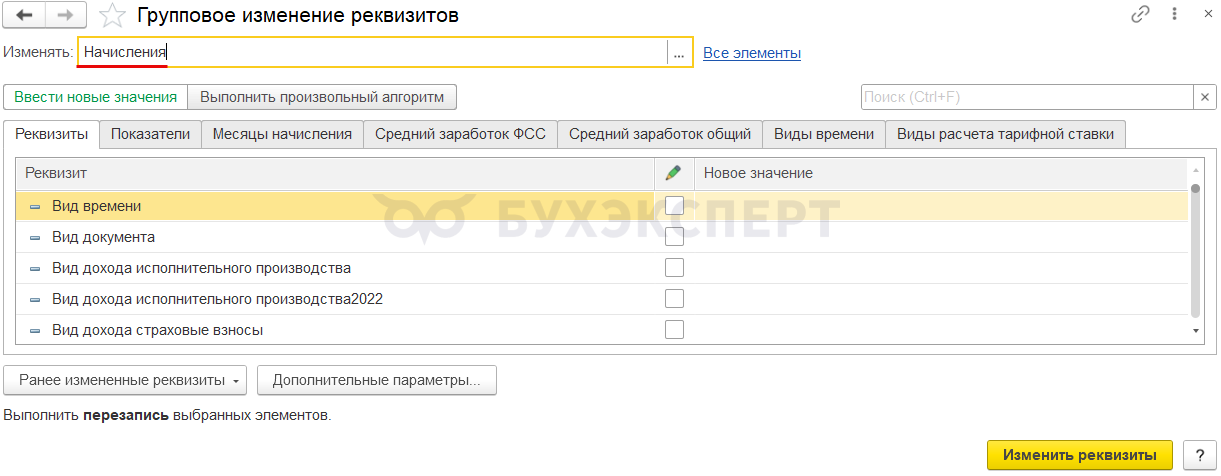This screenshot has width=1221, height=476.
Task: Open Дополнительные параметры dialog
Action: click(377, 381)
